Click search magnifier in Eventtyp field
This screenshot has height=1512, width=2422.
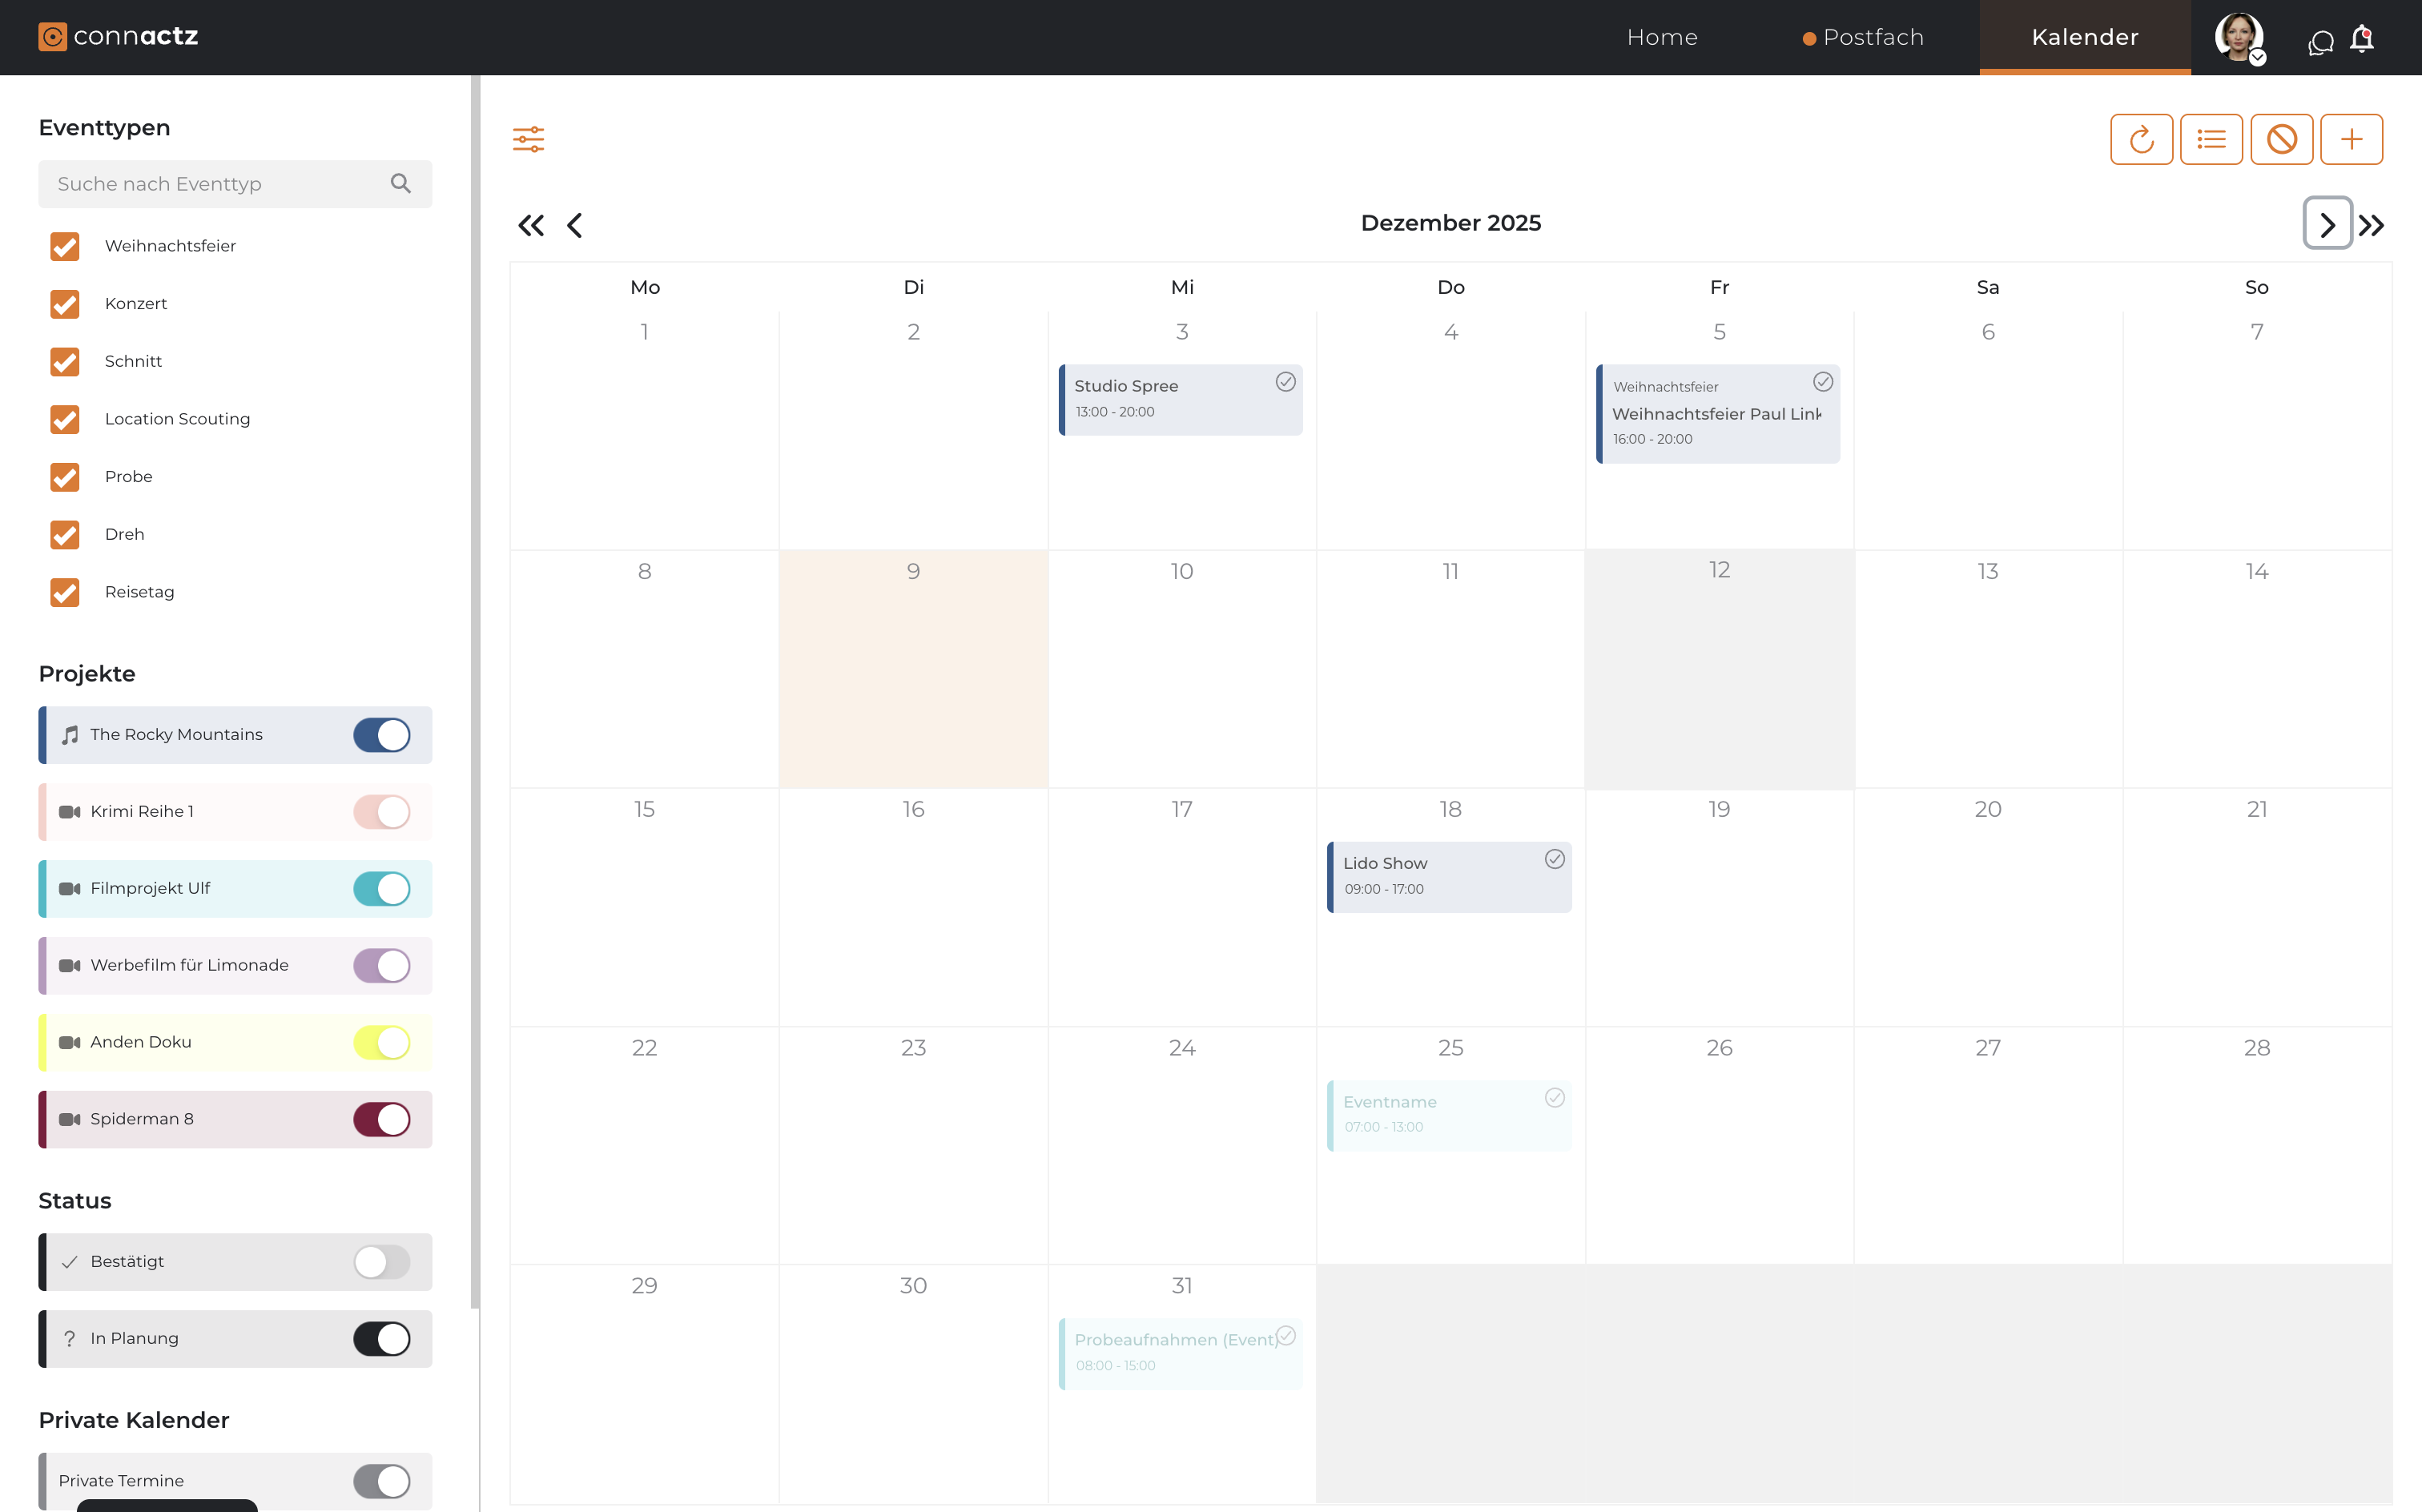click(x=400, y=184)
